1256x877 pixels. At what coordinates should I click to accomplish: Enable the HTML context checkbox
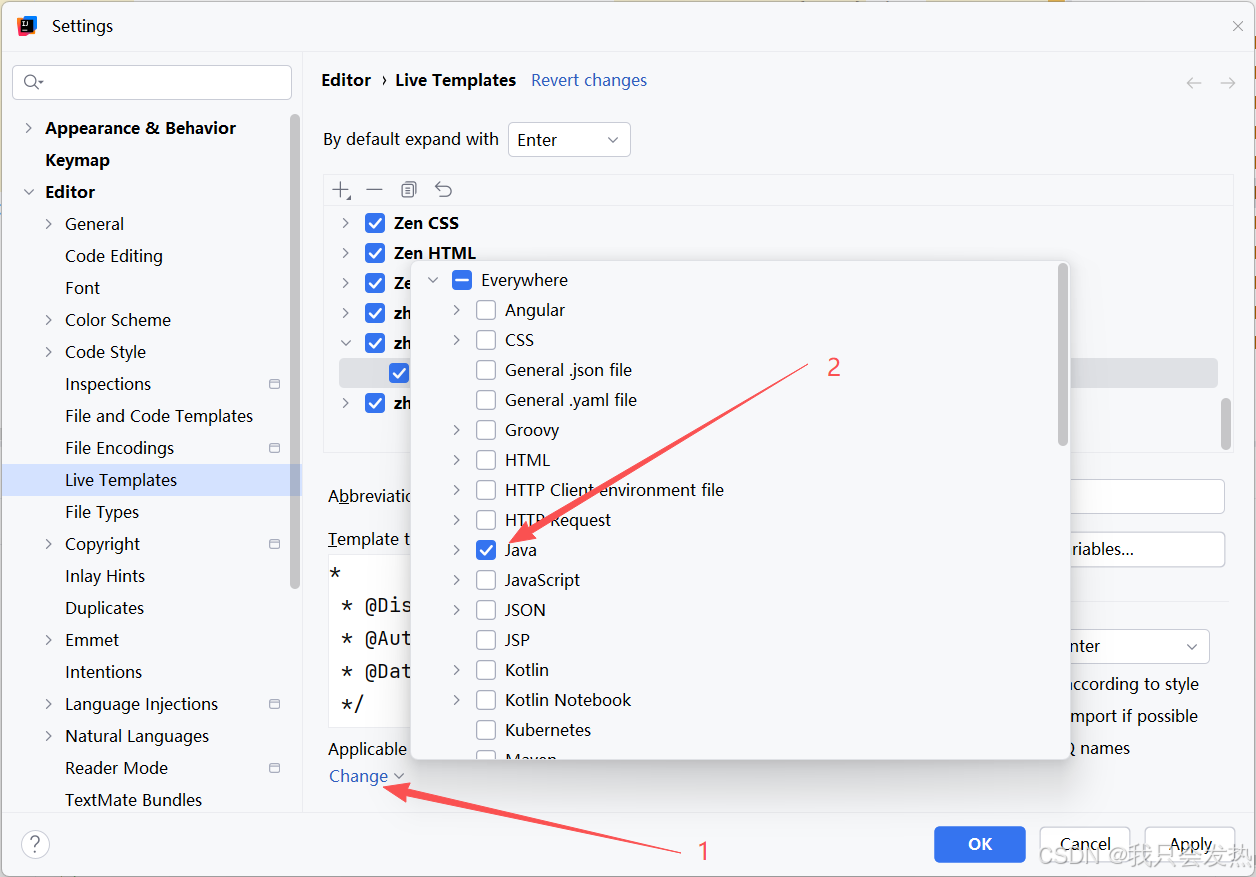(x=486, y=460)
